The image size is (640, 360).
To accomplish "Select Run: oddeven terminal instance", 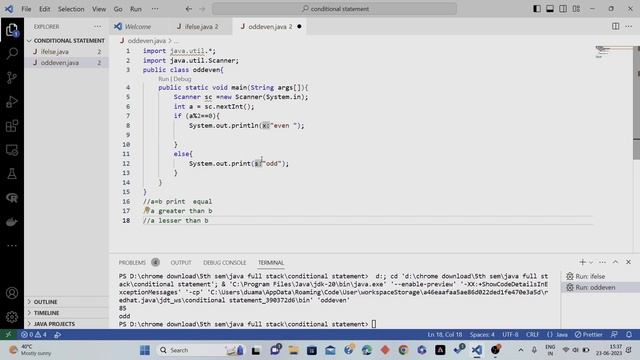I will [600, 287].
